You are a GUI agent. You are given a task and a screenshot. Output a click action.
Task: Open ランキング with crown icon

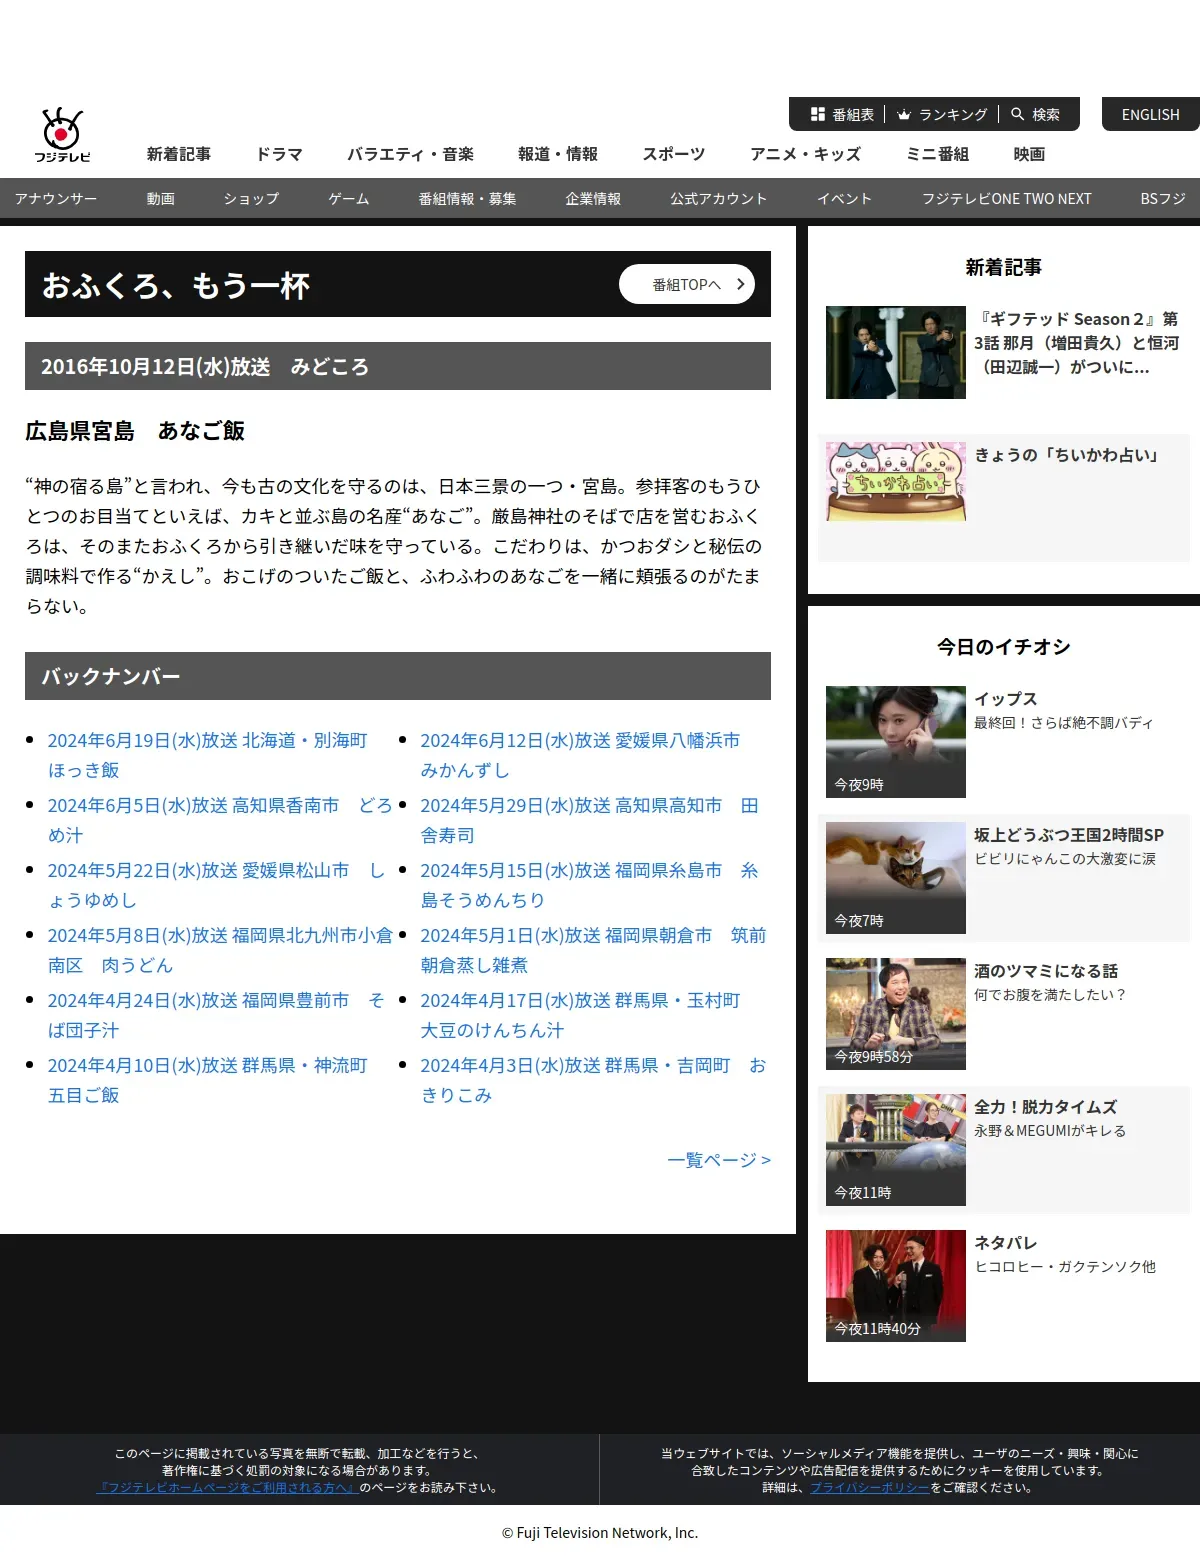pyautogui.click(x=942, y=115)
